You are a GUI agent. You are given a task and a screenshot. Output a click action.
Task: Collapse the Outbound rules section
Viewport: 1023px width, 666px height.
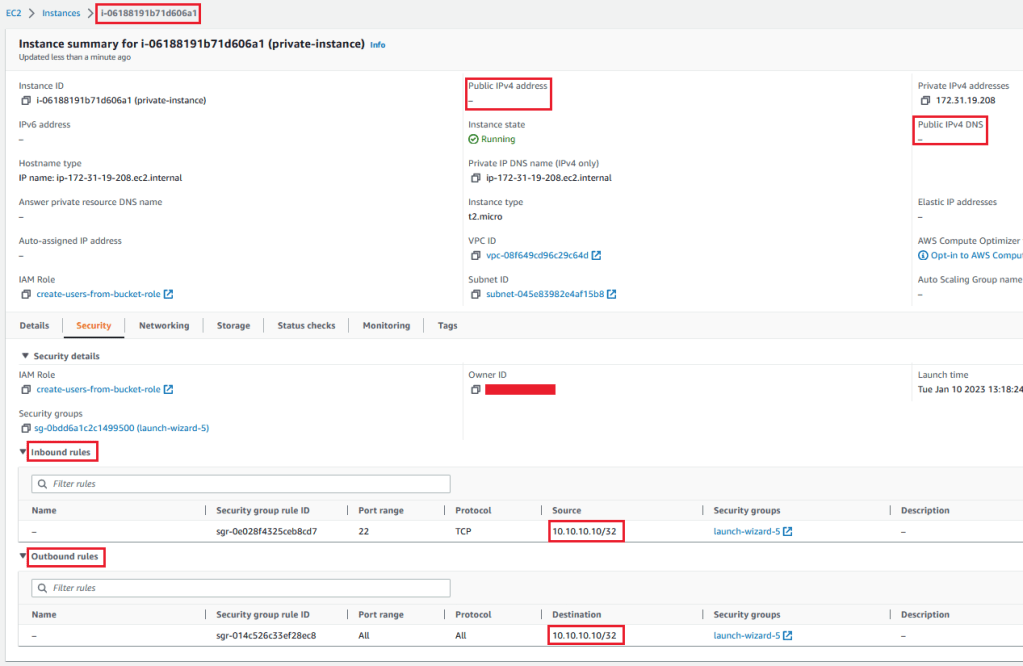tap(24, 556)
